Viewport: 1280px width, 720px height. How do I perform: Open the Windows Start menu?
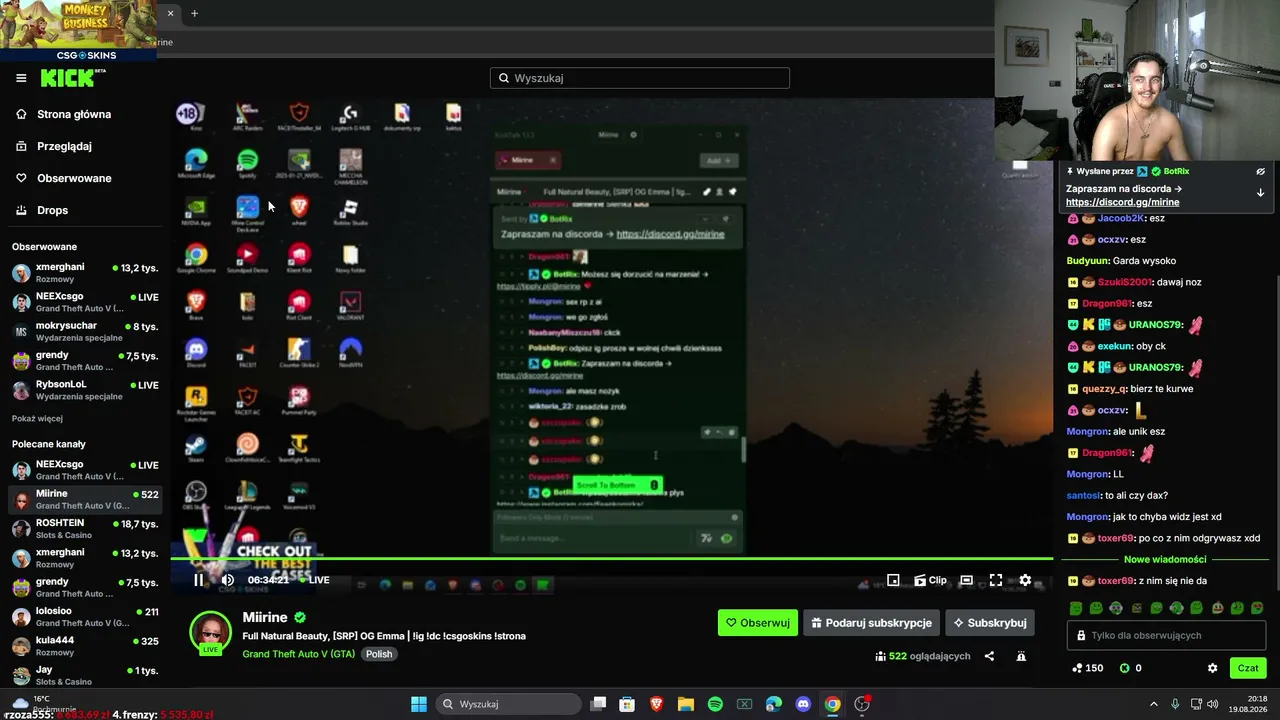[x=419, y=704]
